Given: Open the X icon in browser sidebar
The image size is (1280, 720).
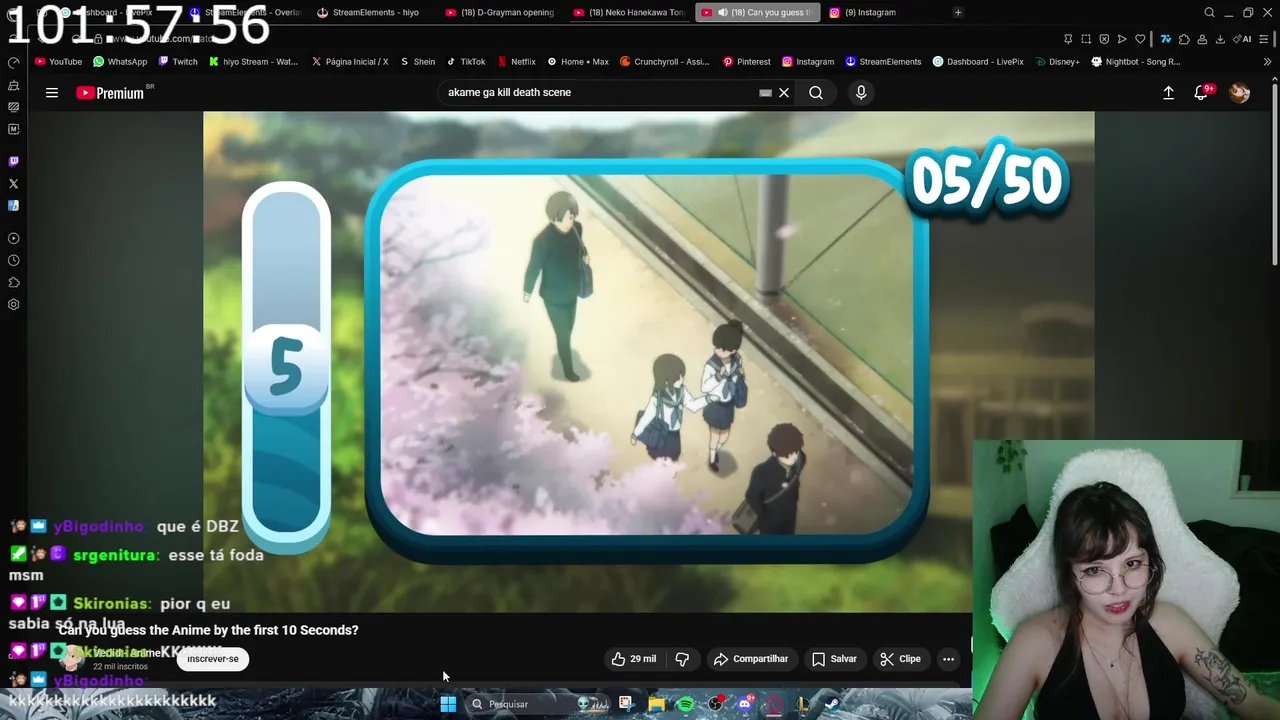Looking at the screenshot, I should 13,184.
